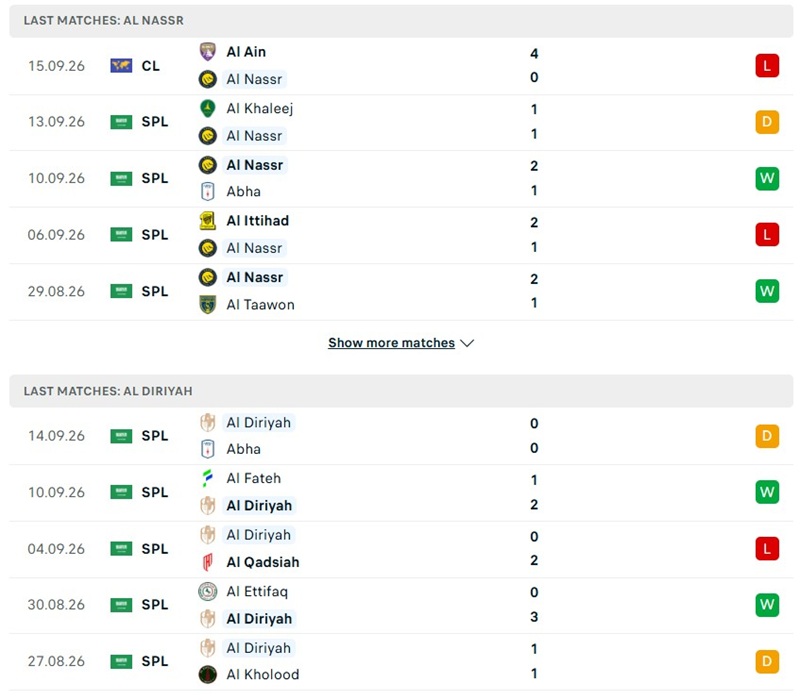Image resolution: width=800 pixels, height=700 pixels.
Task: Select the Al Nassr vs Abha match row
Action: pyautogui.click(x=401, y=179)
